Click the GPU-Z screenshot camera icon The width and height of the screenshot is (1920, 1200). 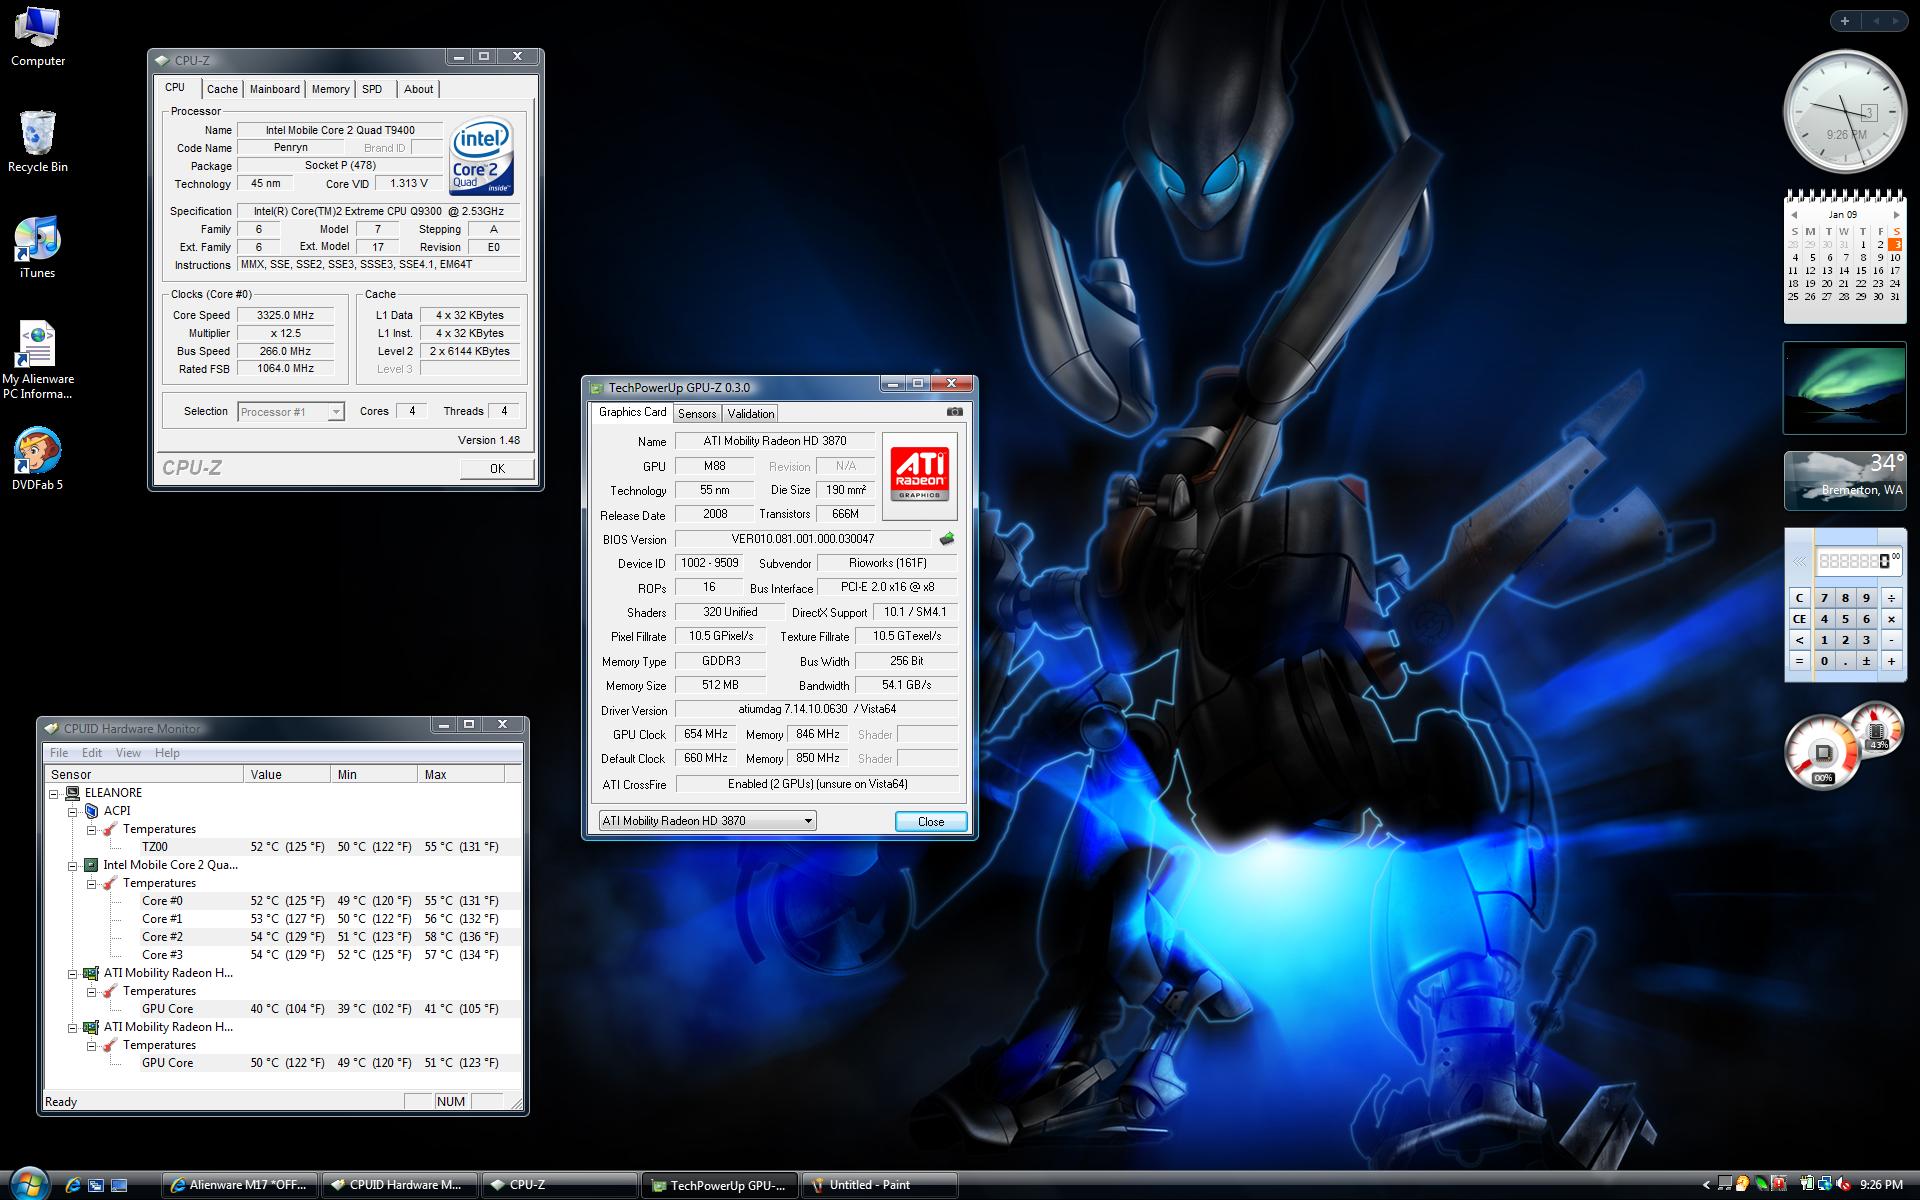click(955, 412)
